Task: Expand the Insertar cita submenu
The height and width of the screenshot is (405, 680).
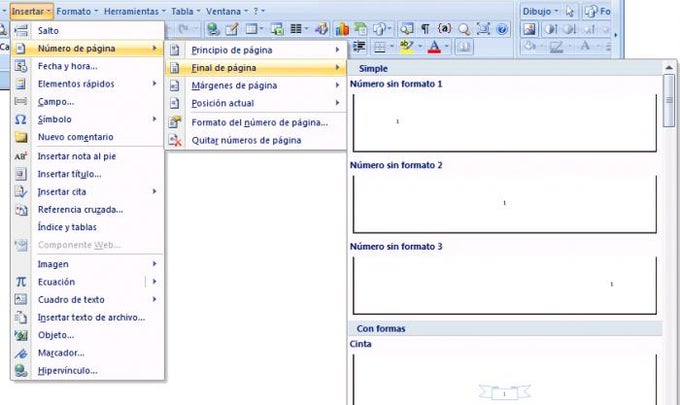Action: (x=87, y=192)
